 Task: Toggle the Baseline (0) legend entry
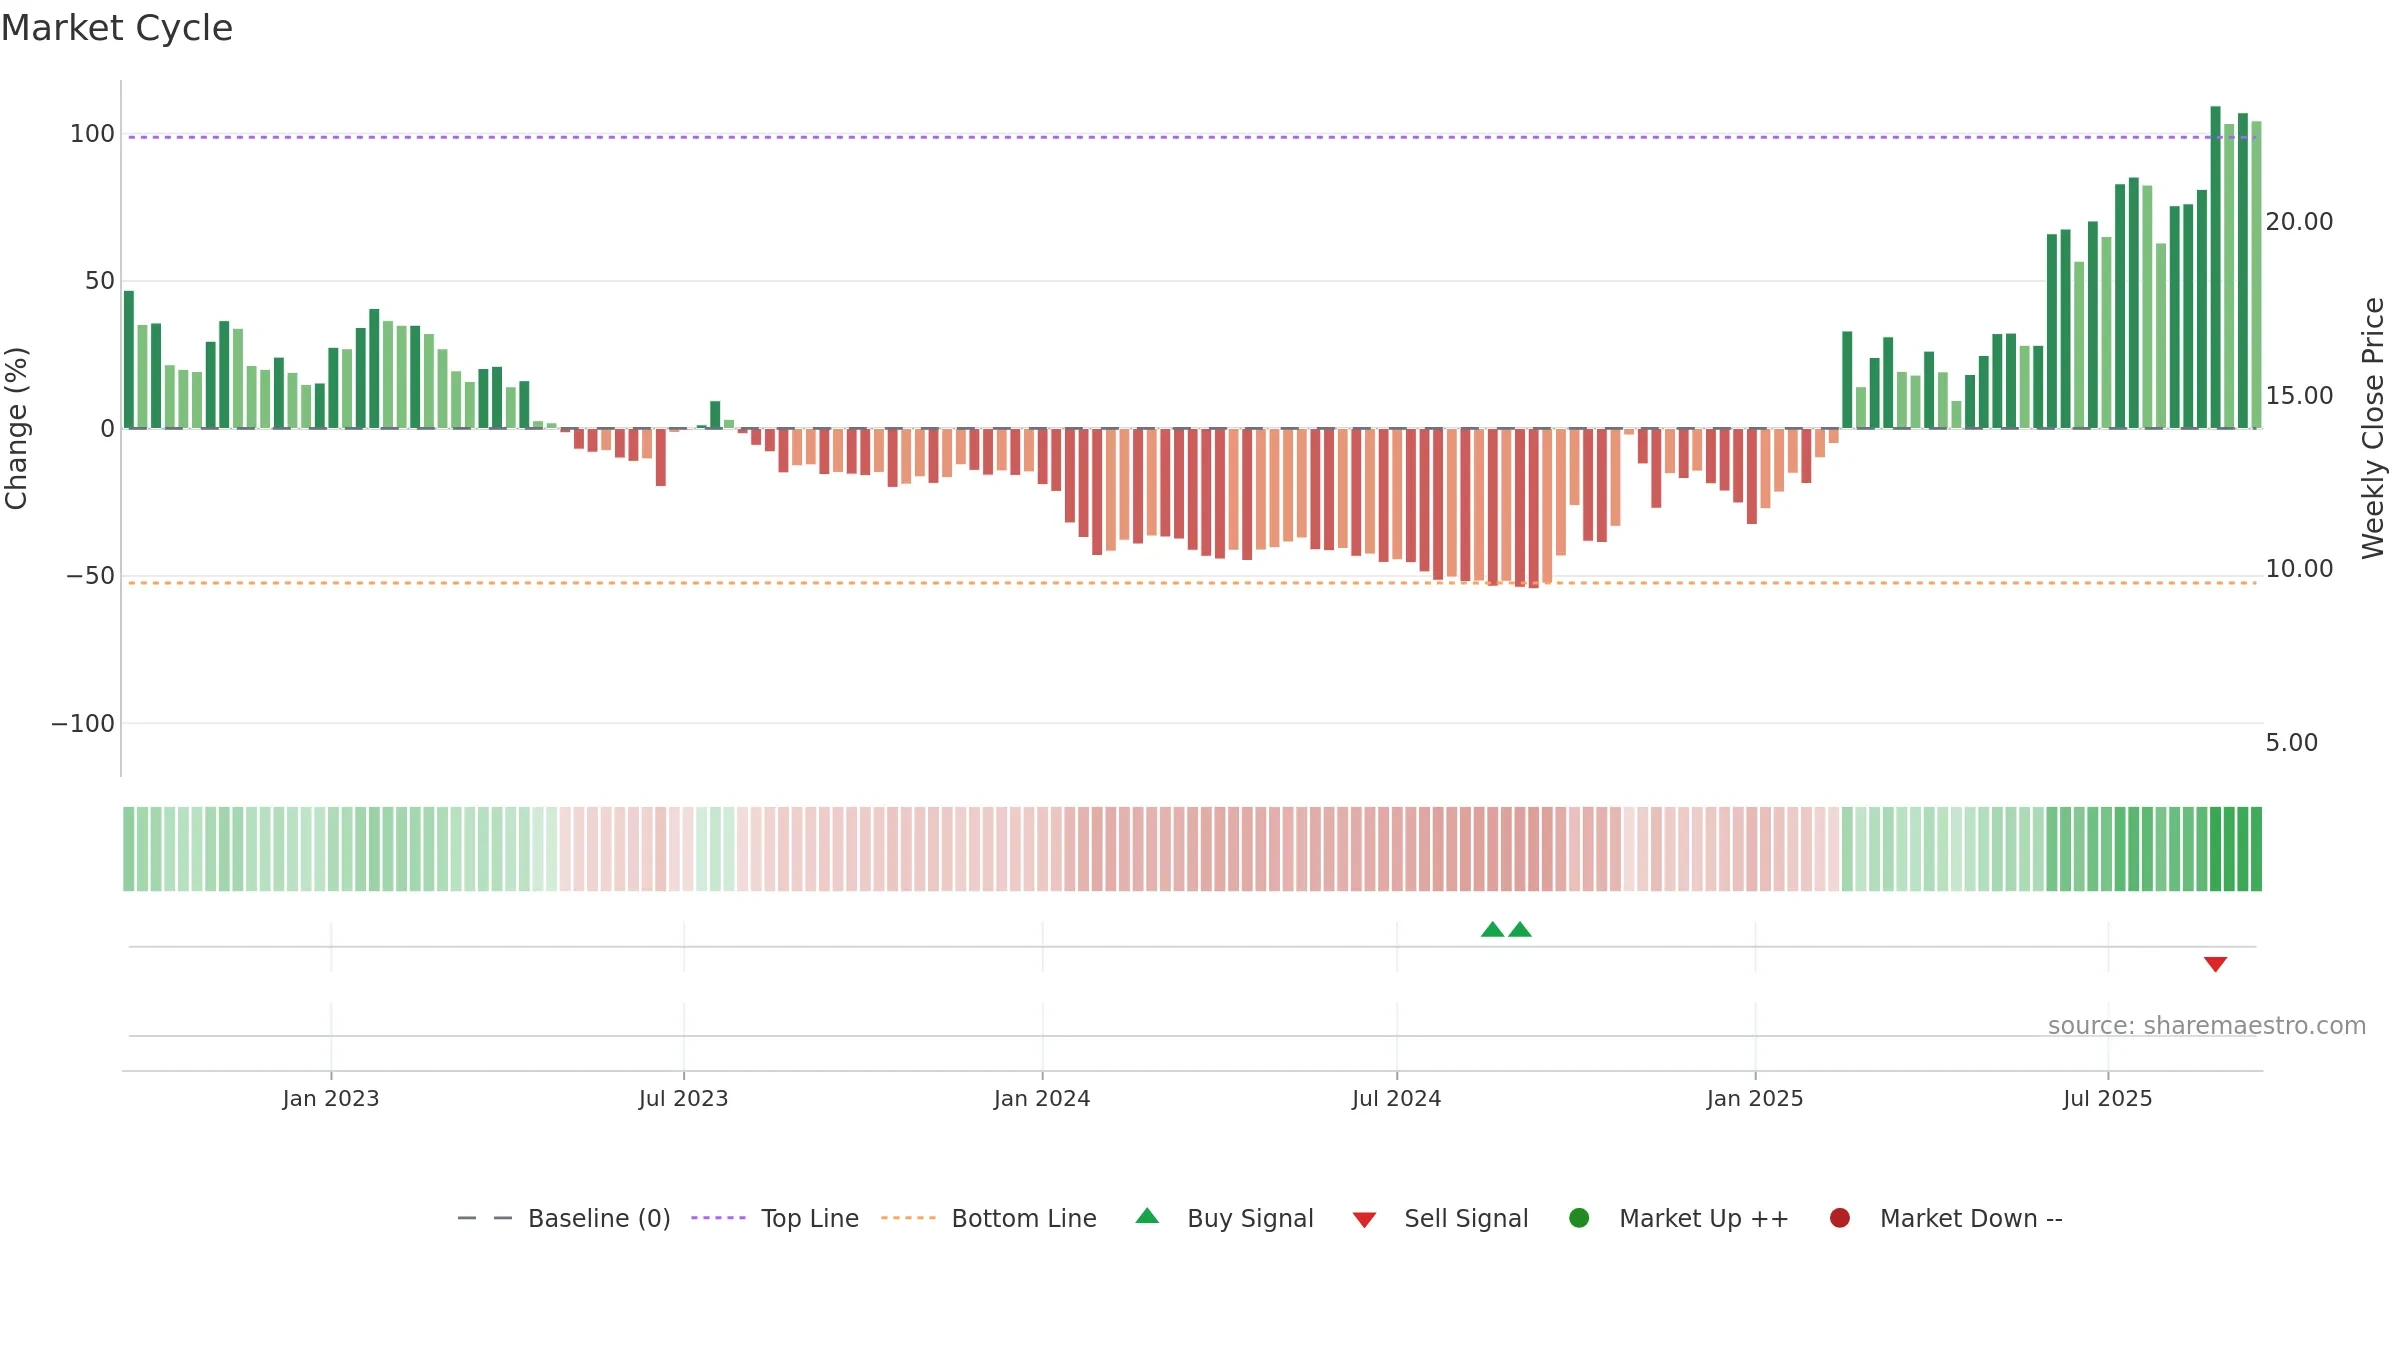(x=563, y=1218)
